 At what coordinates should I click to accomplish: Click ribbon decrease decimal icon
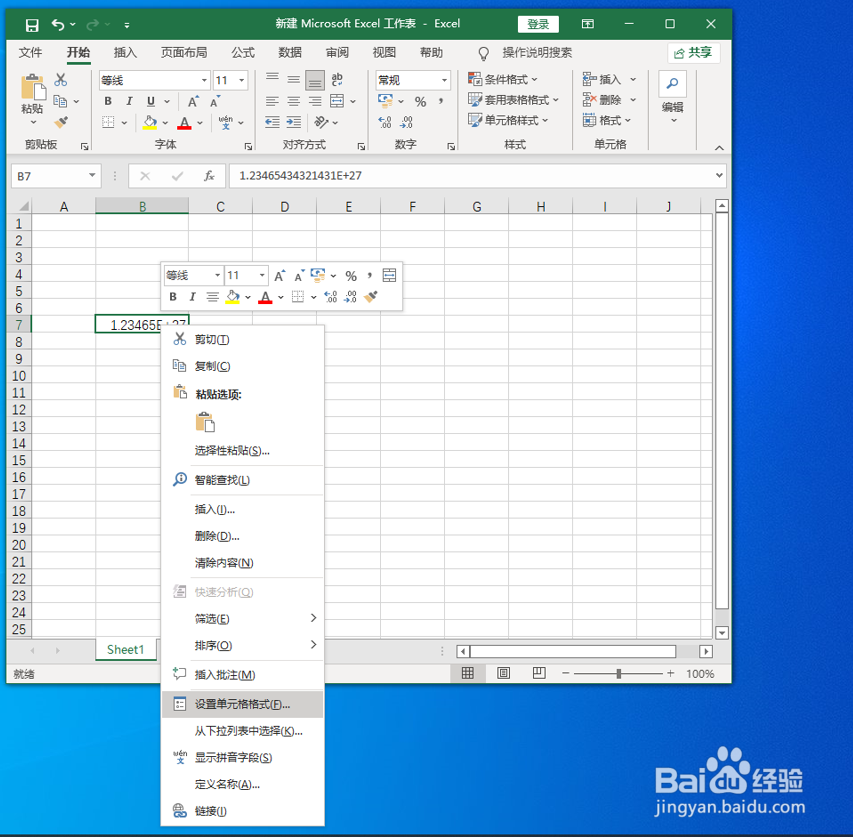406,122
